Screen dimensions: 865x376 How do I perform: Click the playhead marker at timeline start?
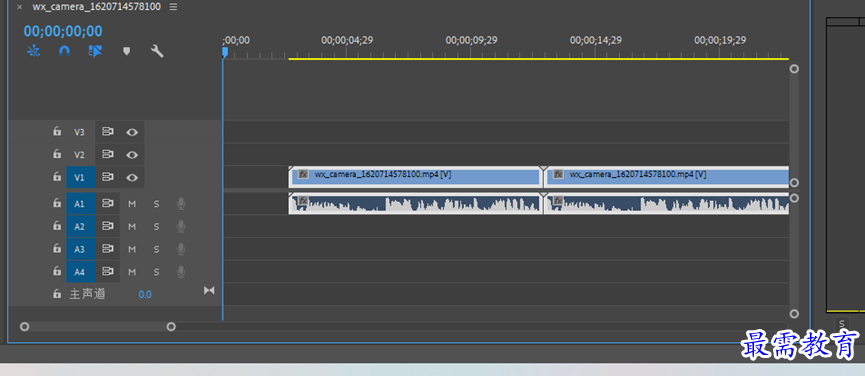pyautogui.click(x=225, y=52)
